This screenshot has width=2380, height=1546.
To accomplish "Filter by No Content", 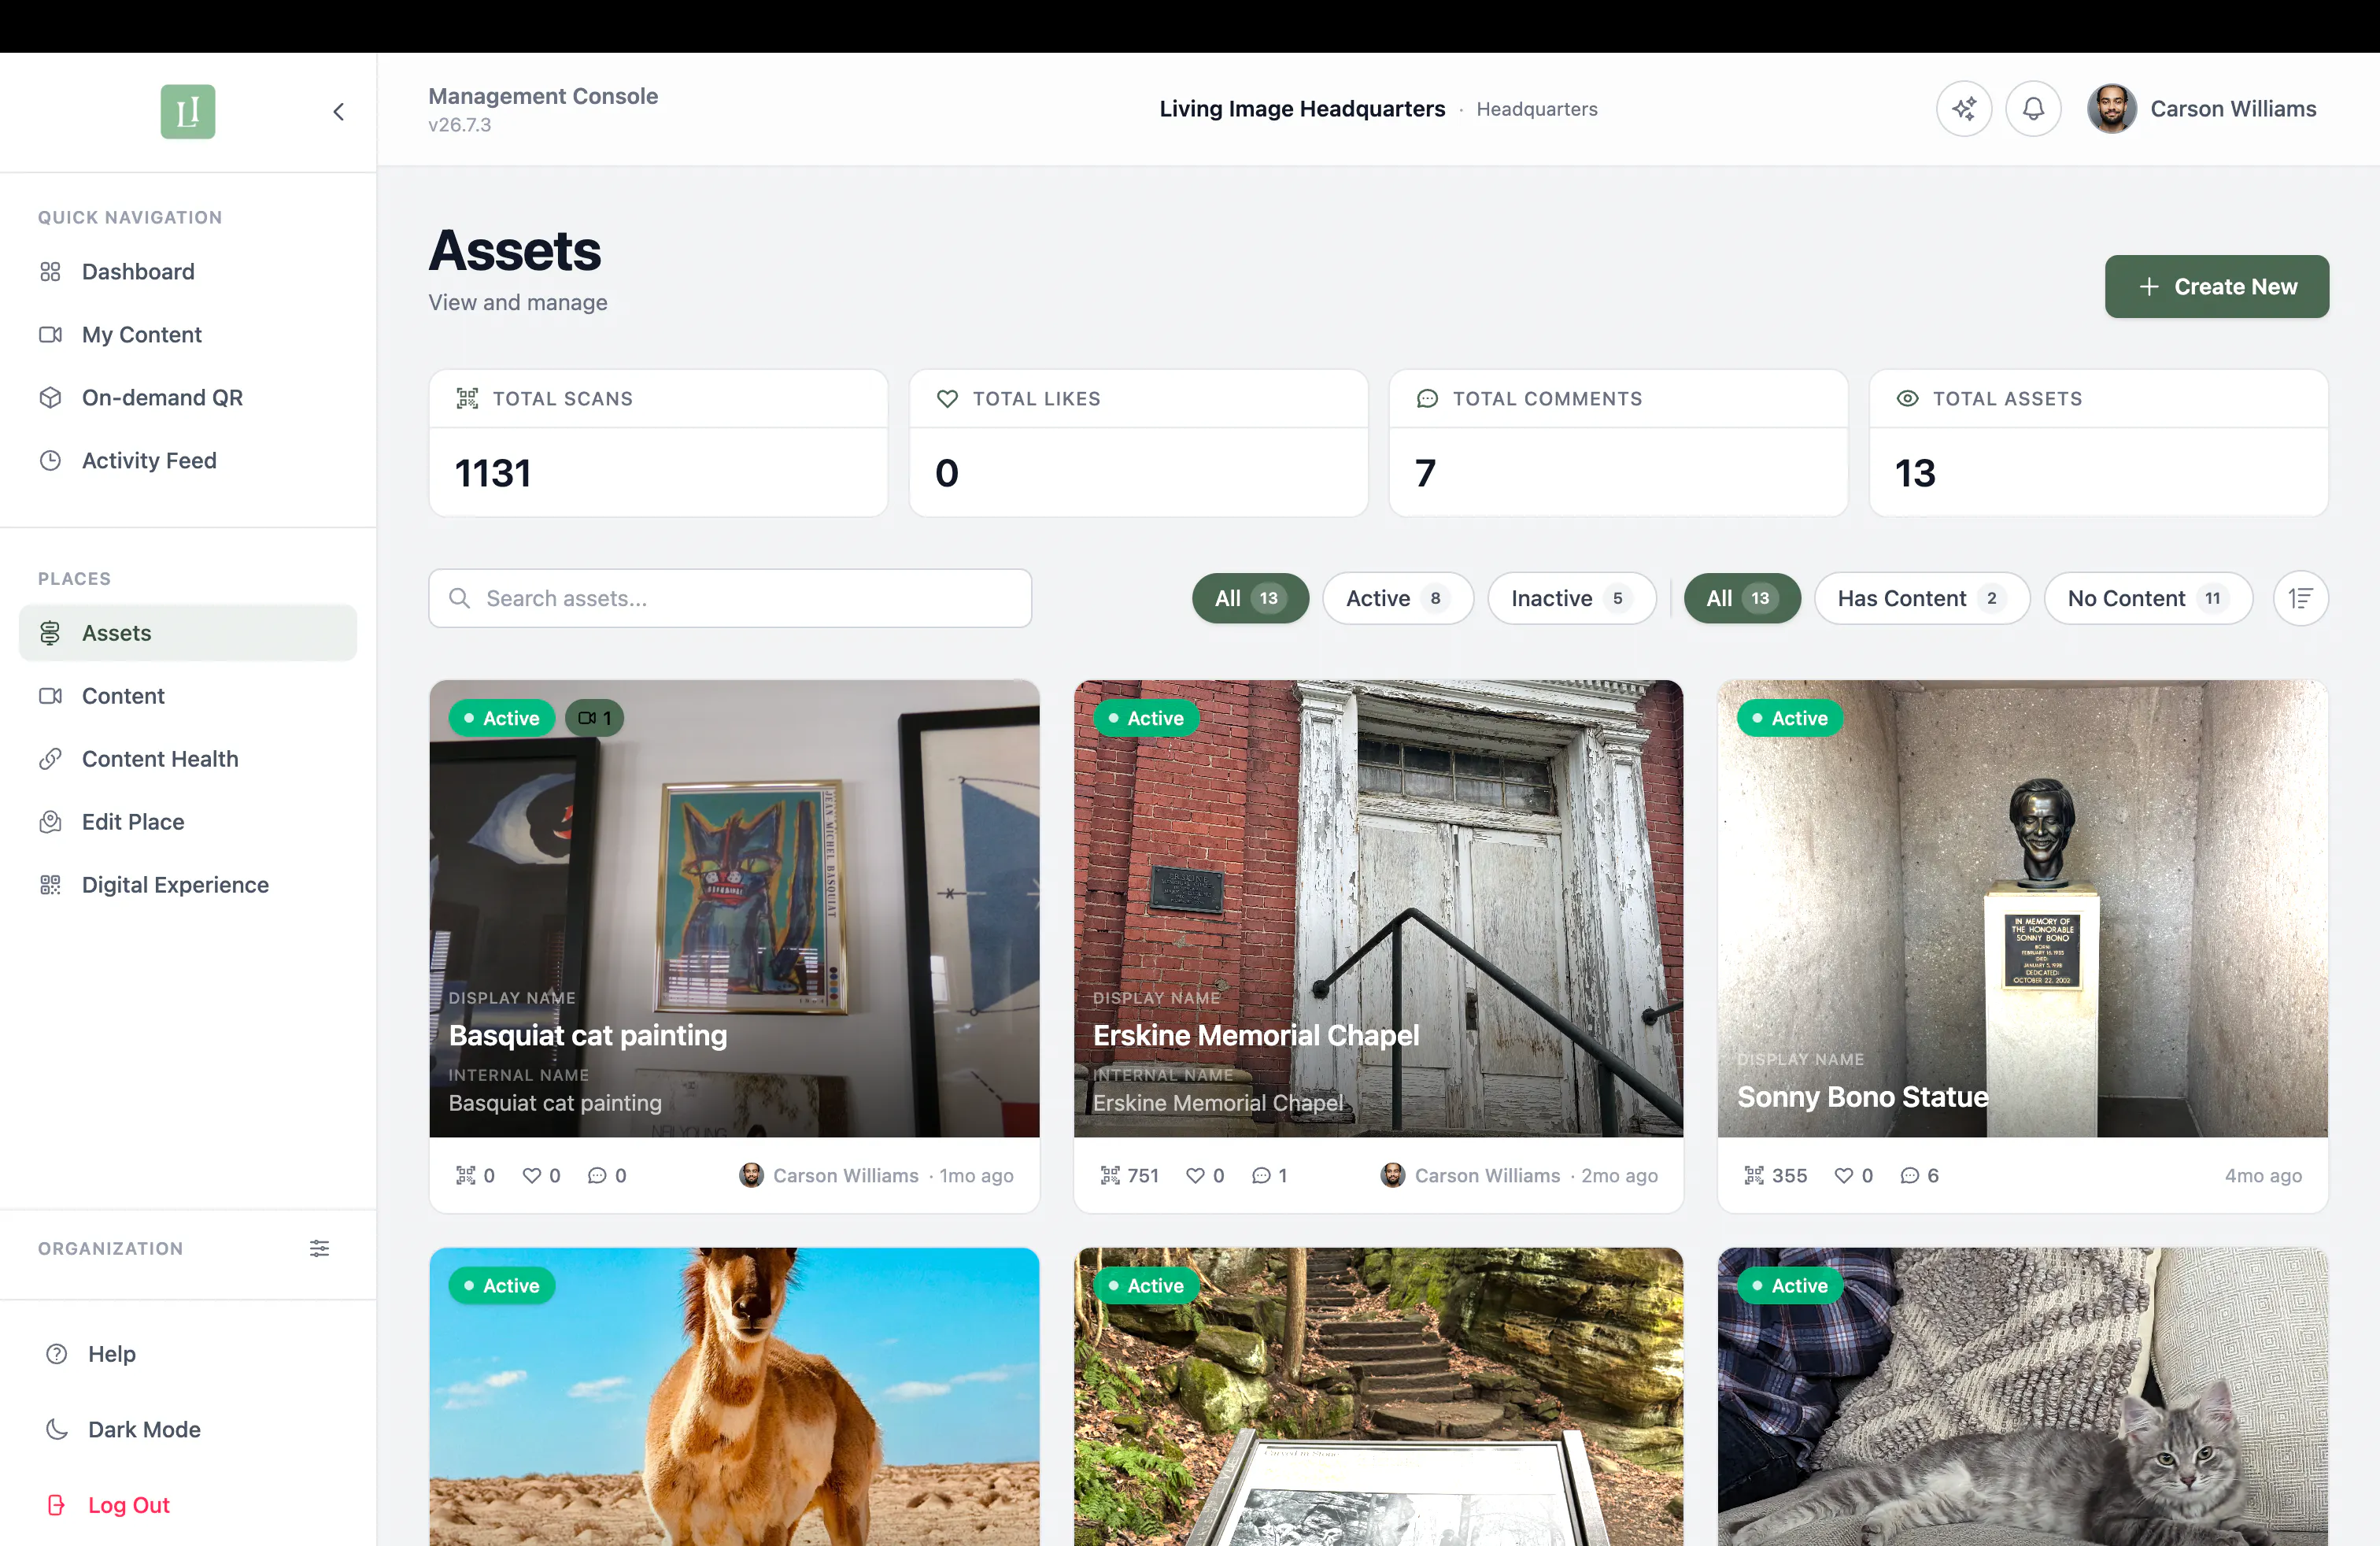I will coord(2148,598).
